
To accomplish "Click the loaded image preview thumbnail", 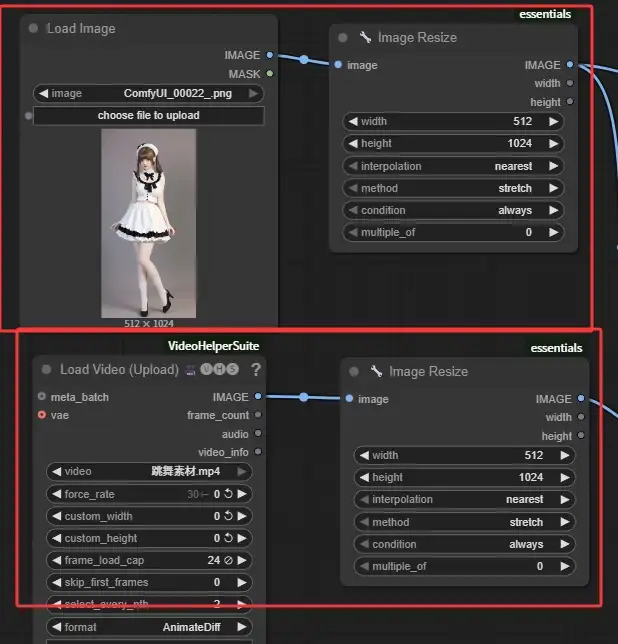I will pos(148,222).
